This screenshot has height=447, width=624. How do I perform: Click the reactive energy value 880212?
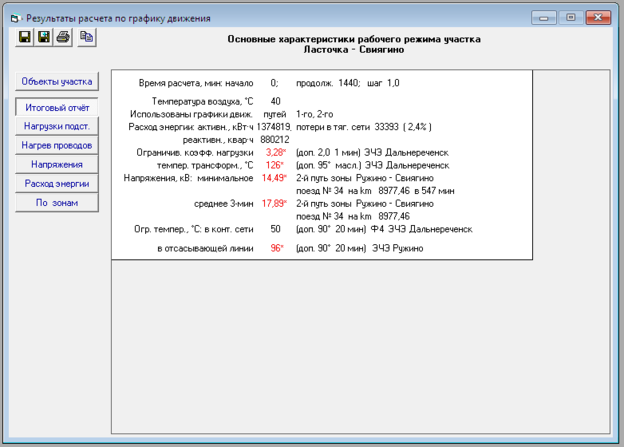coord(275,140)
